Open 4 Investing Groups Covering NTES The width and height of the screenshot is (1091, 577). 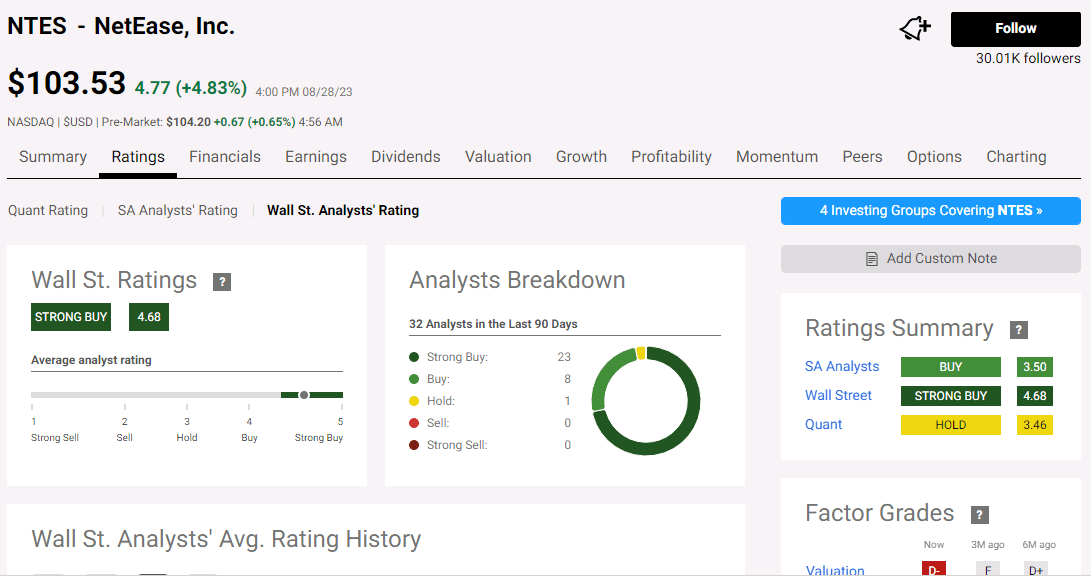click(930, 210)
